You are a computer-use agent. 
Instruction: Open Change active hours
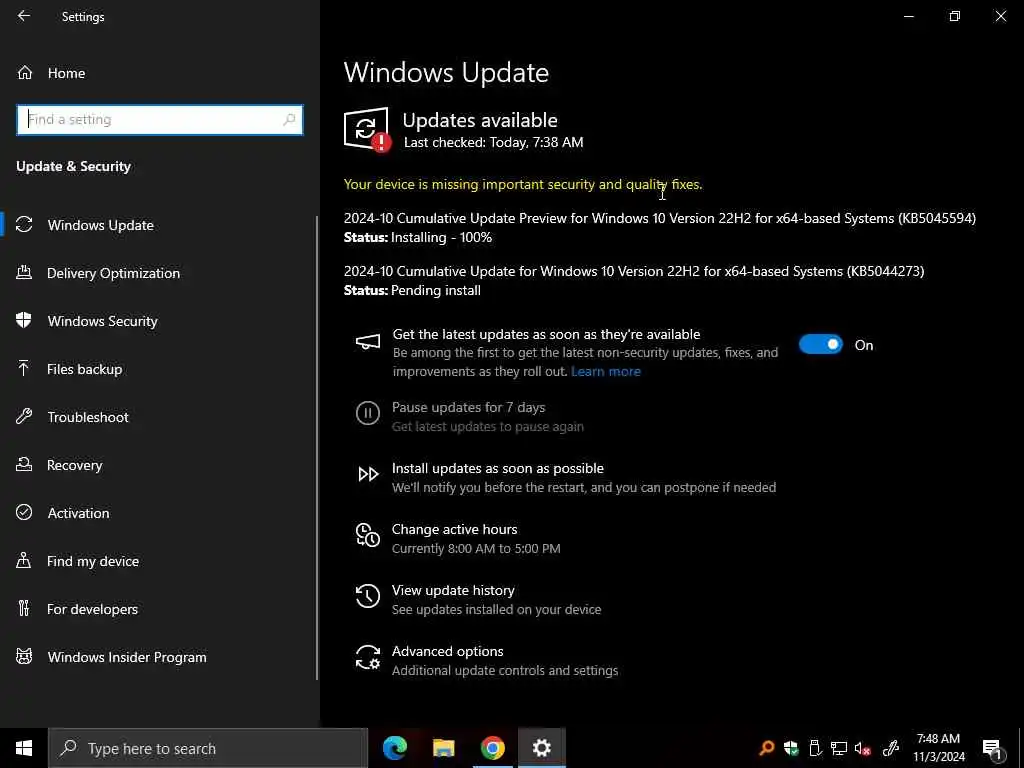[455, 529]
